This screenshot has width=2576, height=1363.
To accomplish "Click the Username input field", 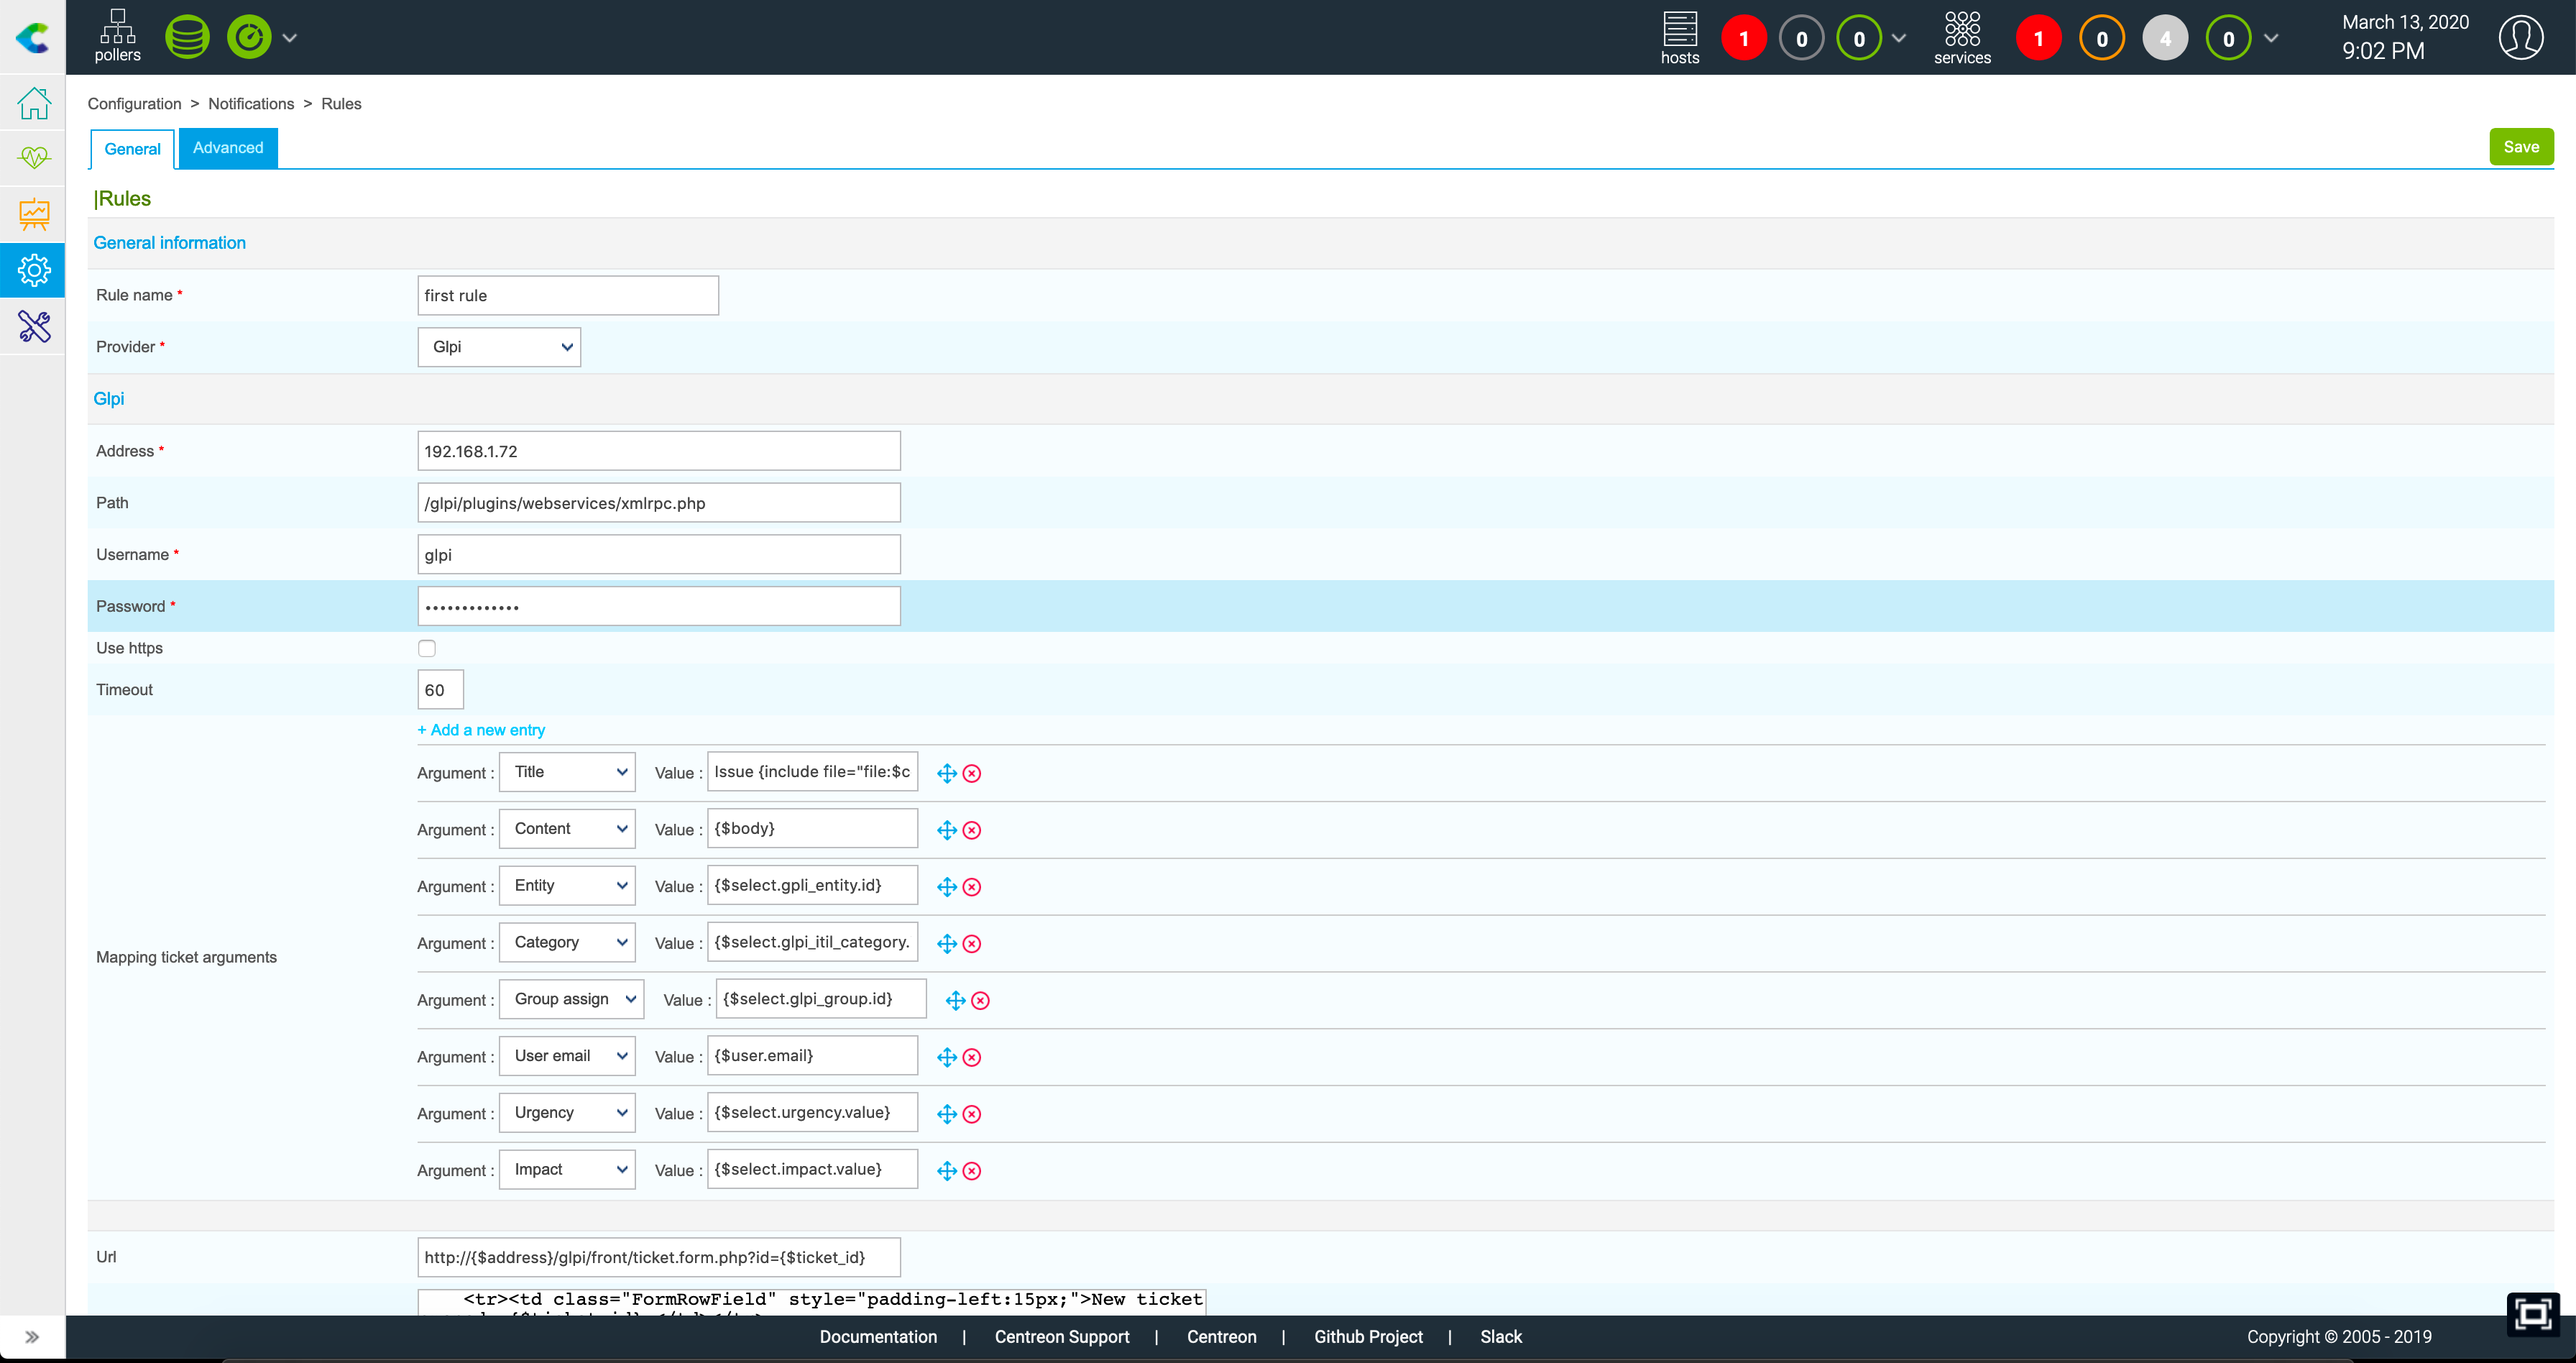I will (x=659, y=555).
